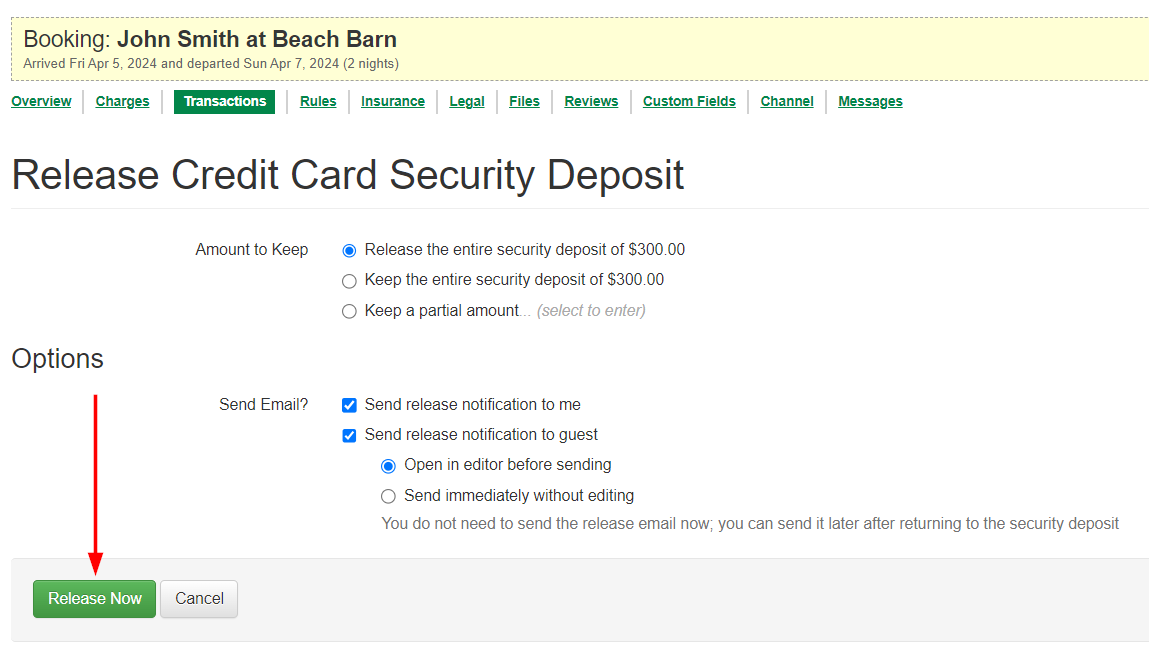Uncheck send release notification to me

349,405
